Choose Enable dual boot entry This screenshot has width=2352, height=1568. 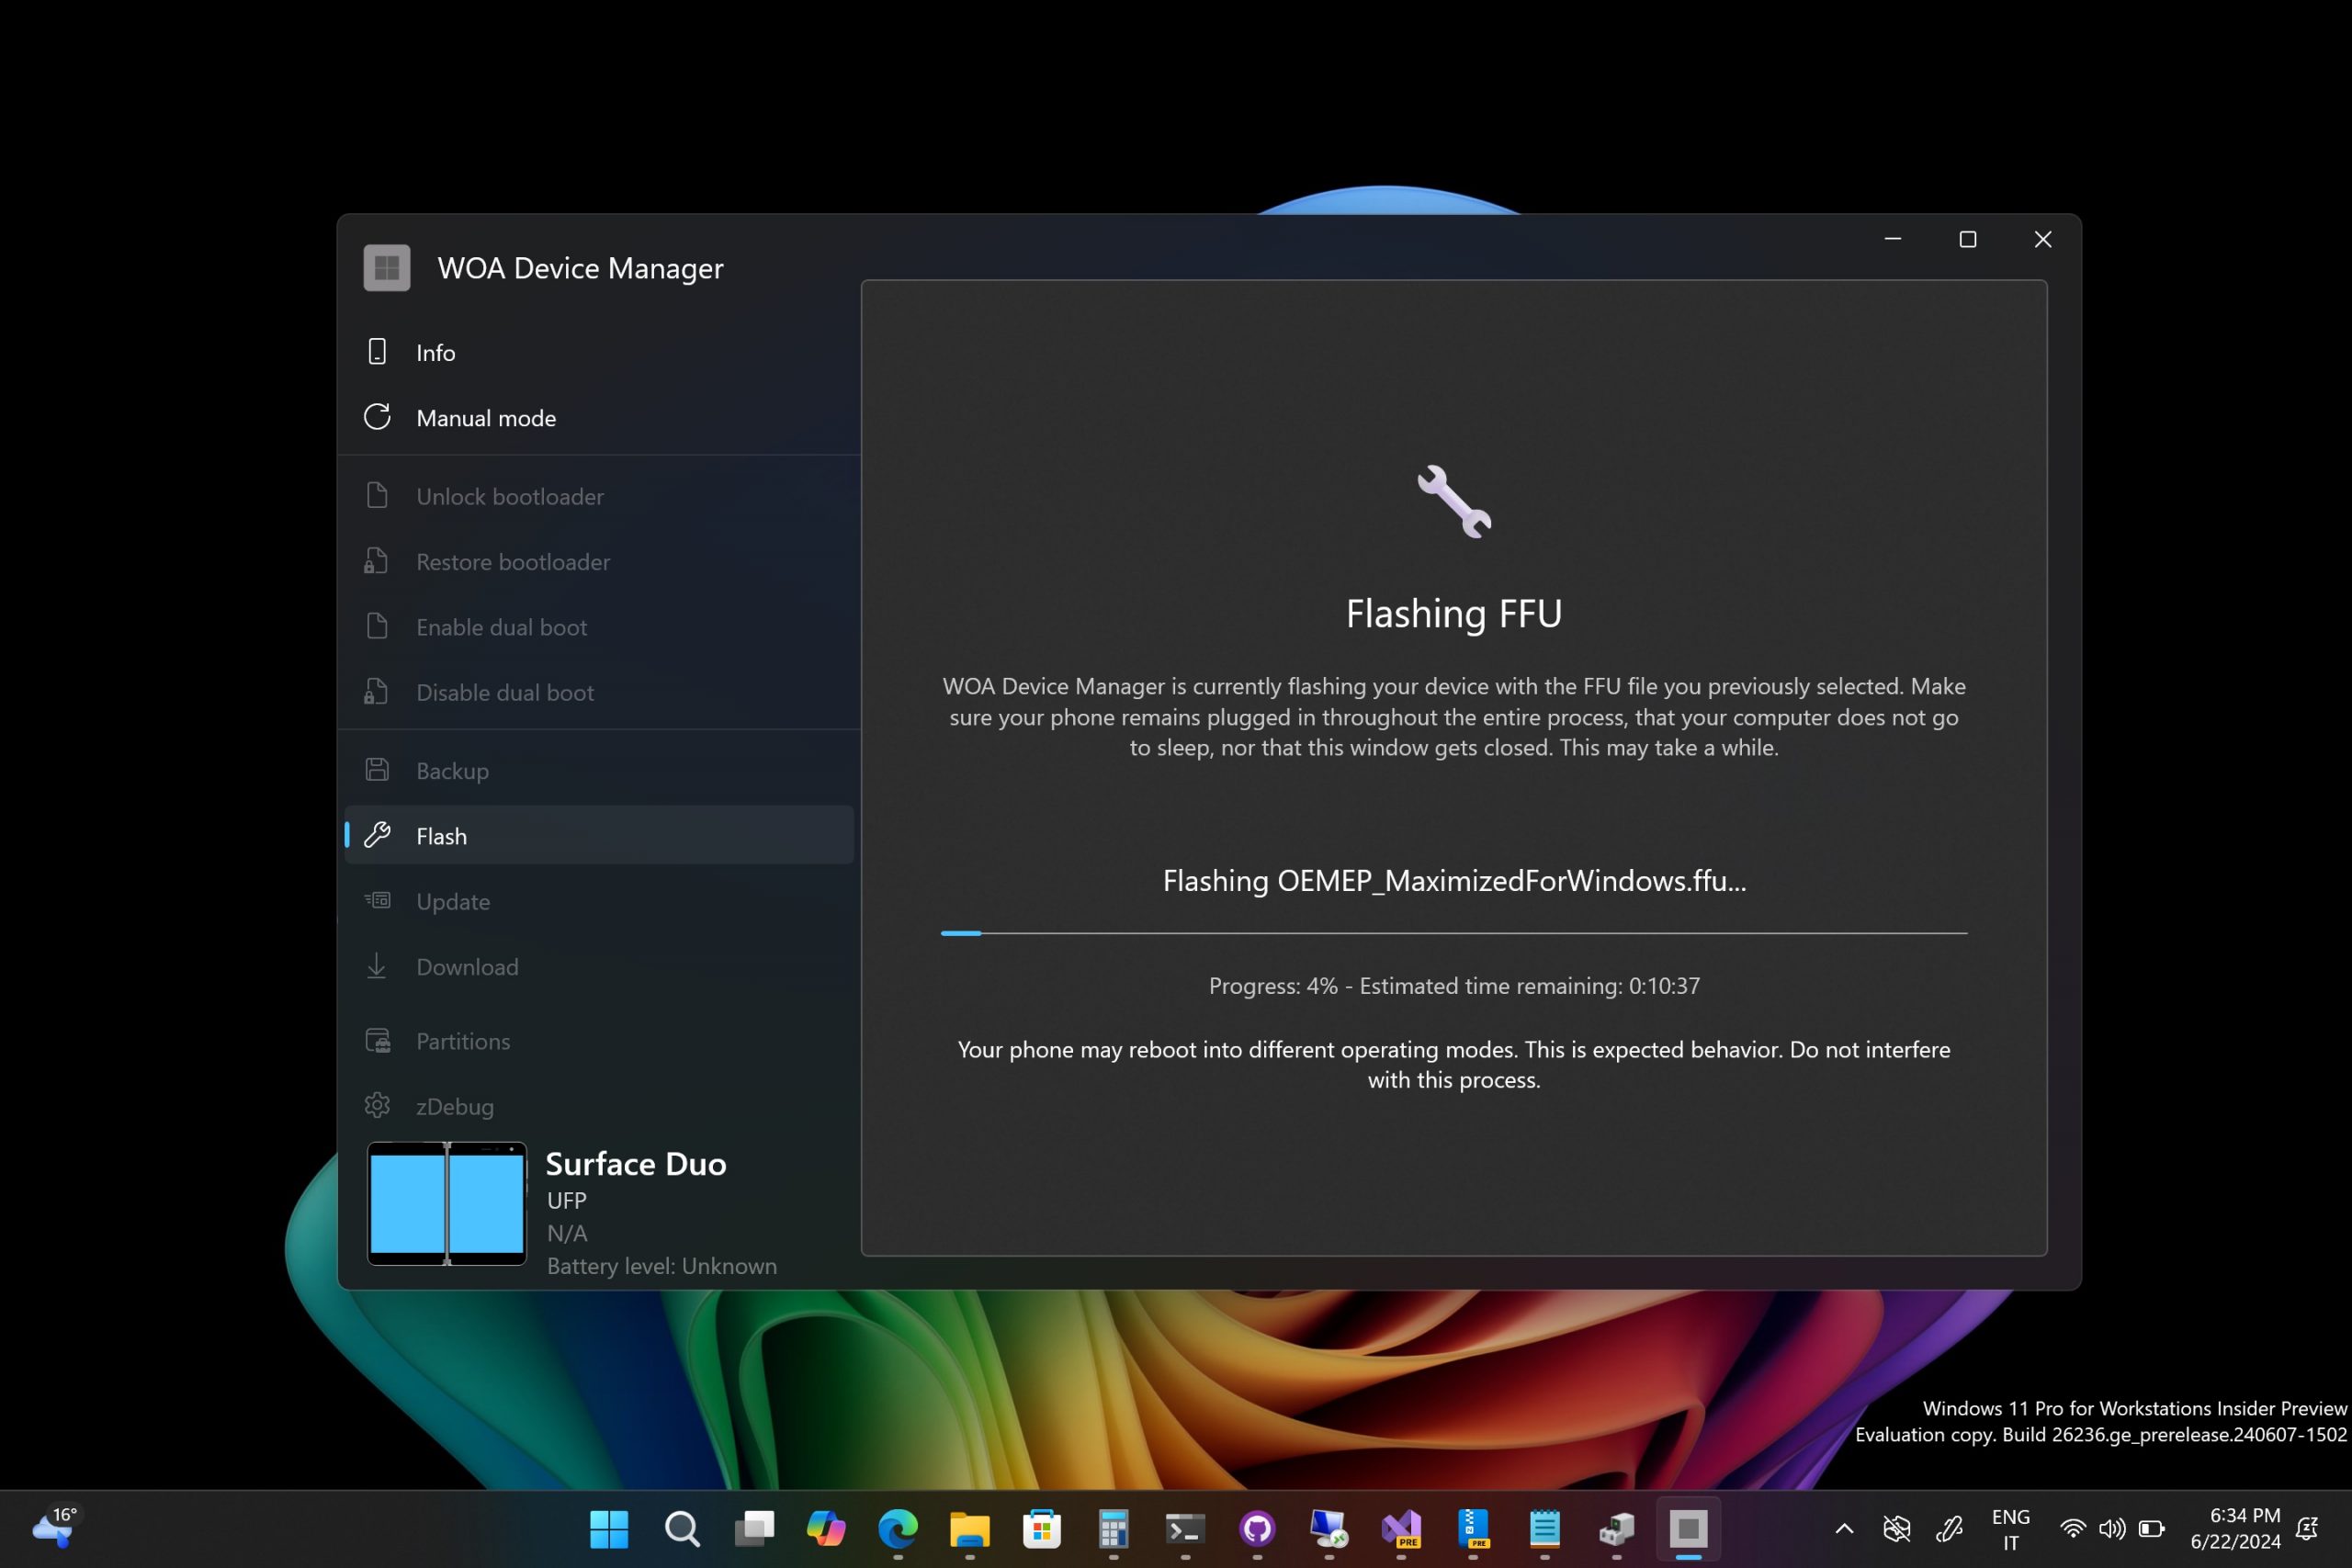(x=599, y=627)
